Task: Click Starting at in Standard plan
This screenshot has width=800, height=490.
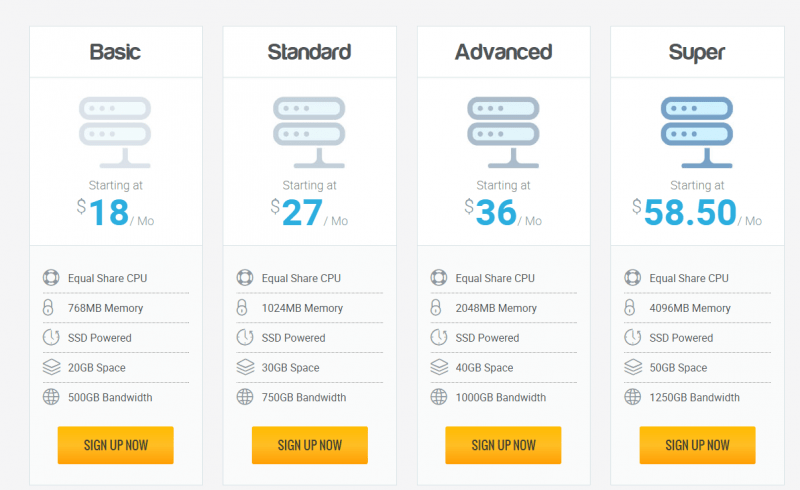Action: [310, 185]
